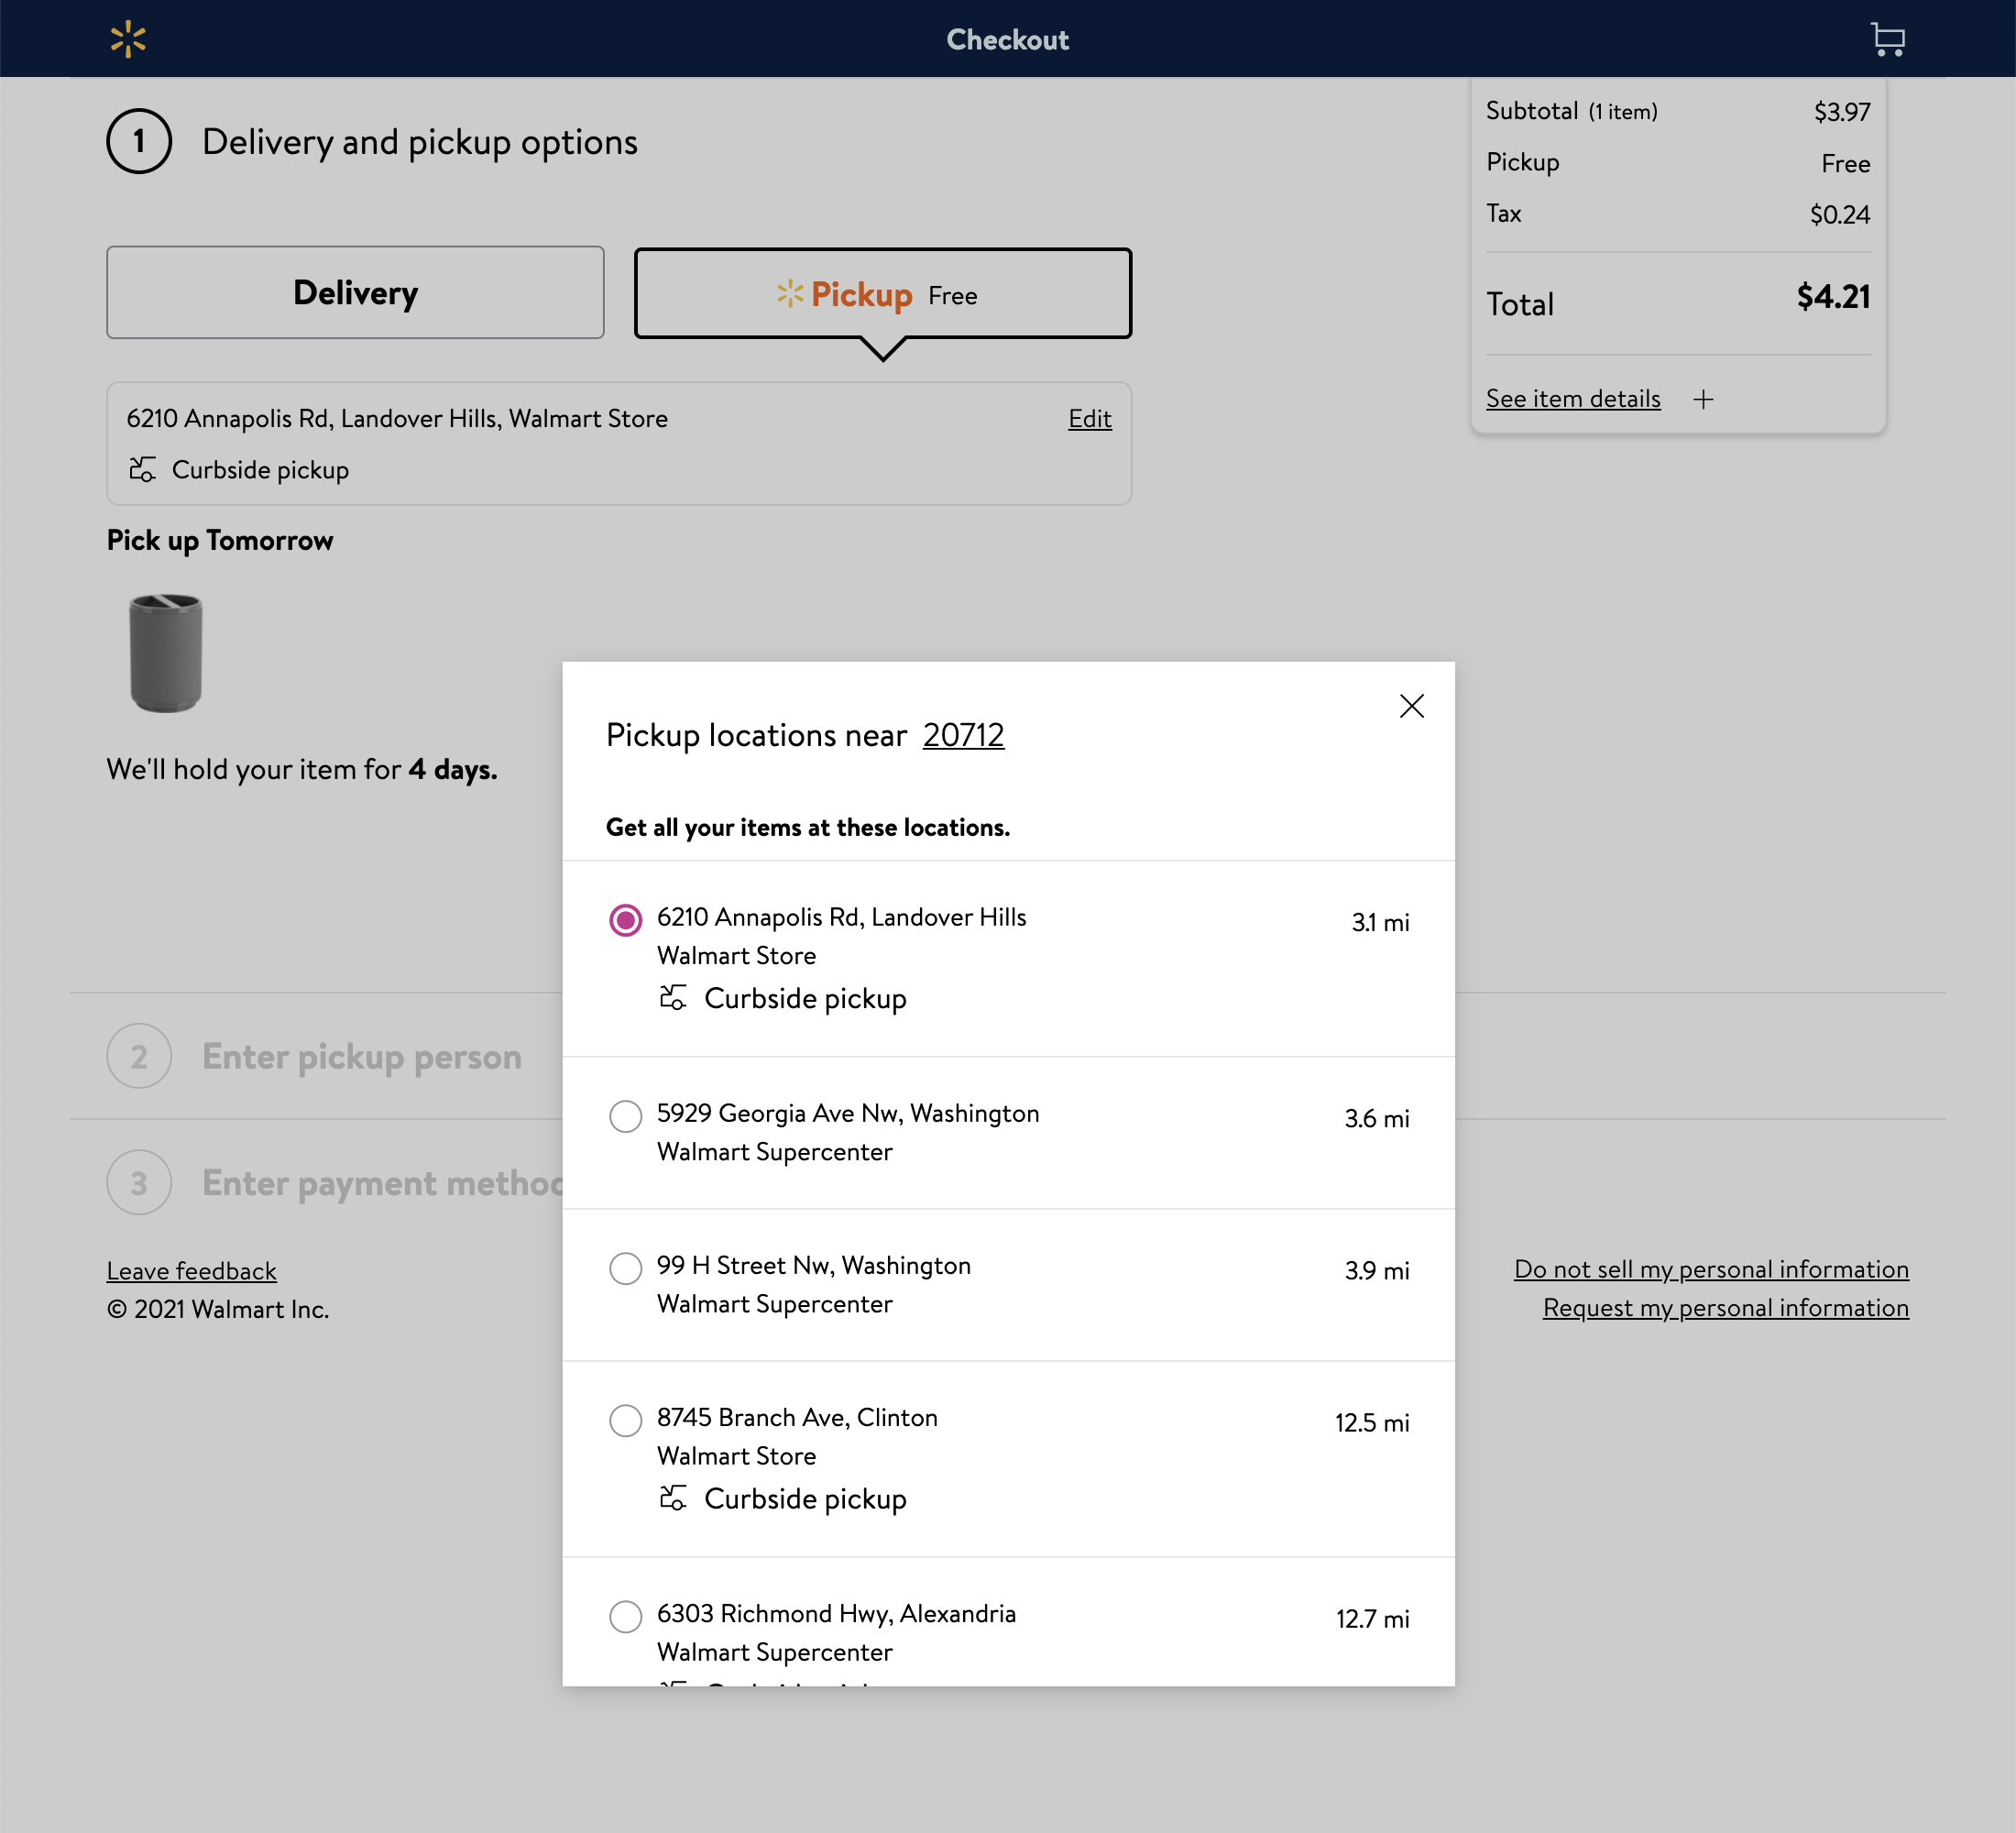
Task: Edit the selected pickup store
Action: (x=1089, y=419)
